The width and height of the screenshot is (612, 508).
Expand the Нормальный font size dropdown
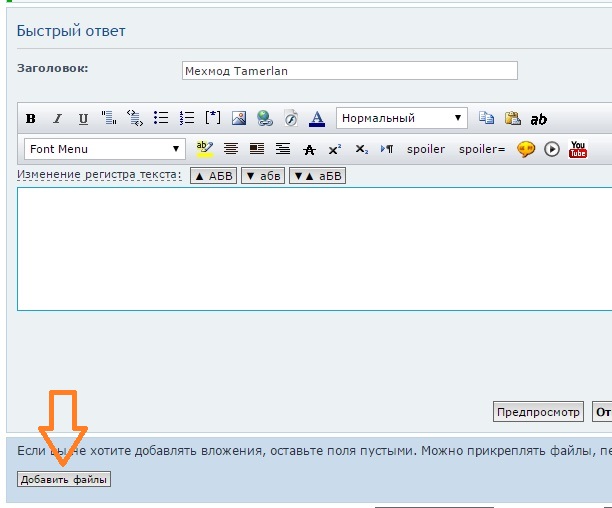click(x=402, y=118)
